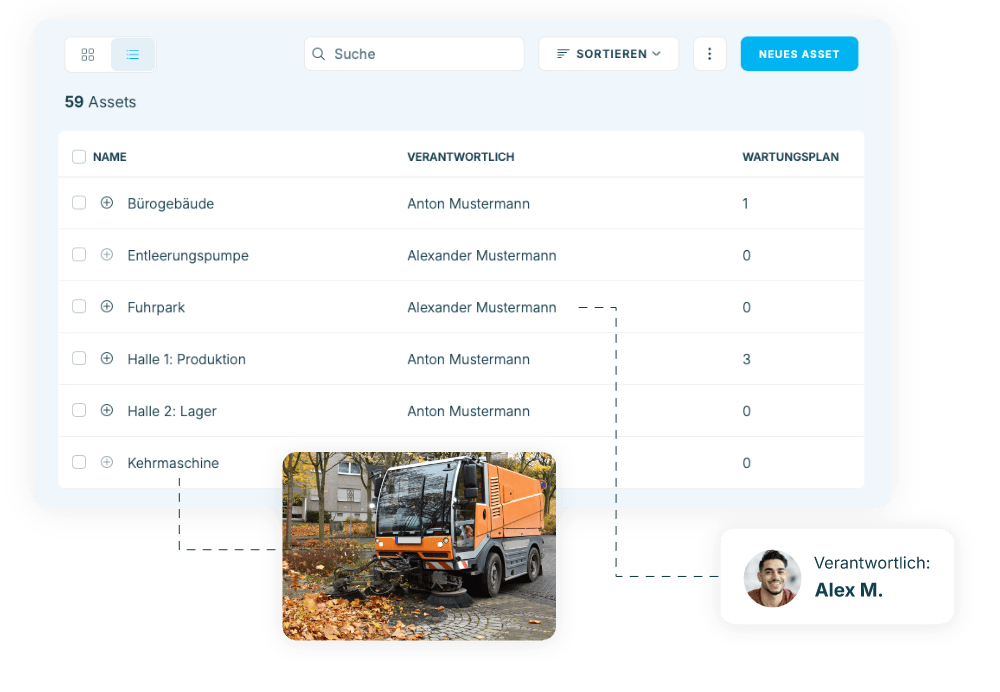The width and height of the screenshot is (1000, 692).
Task: Select all assets with header checkbox
Action: [x=79, y=157]
